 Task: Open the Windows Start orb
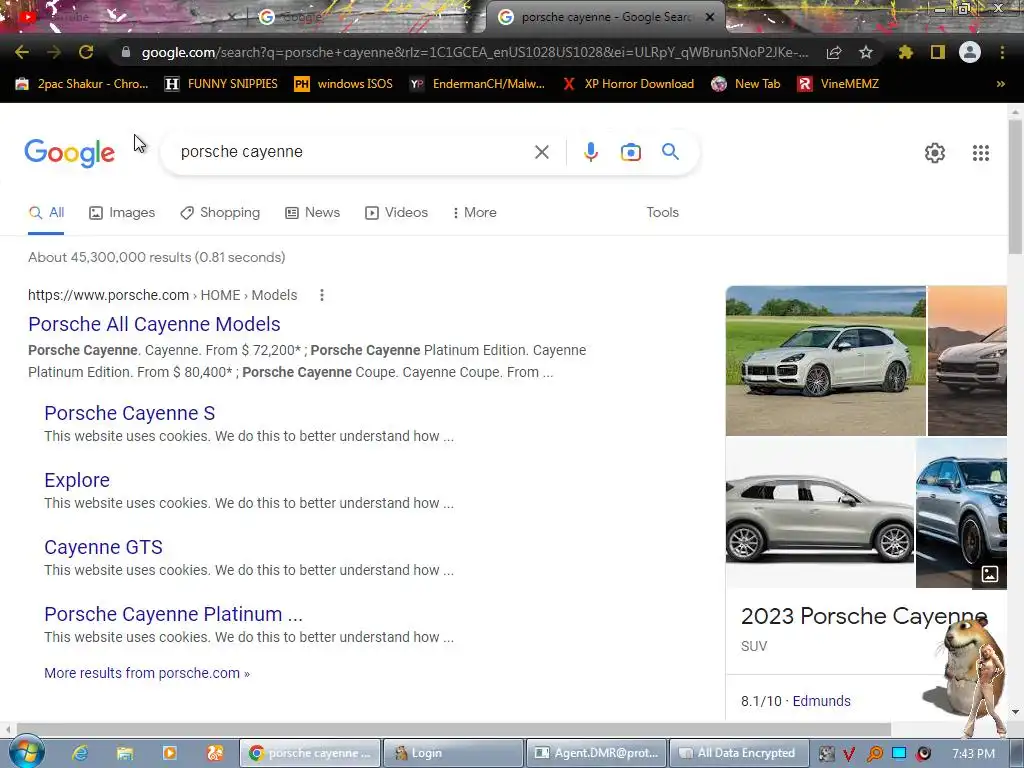pos(26,752)
